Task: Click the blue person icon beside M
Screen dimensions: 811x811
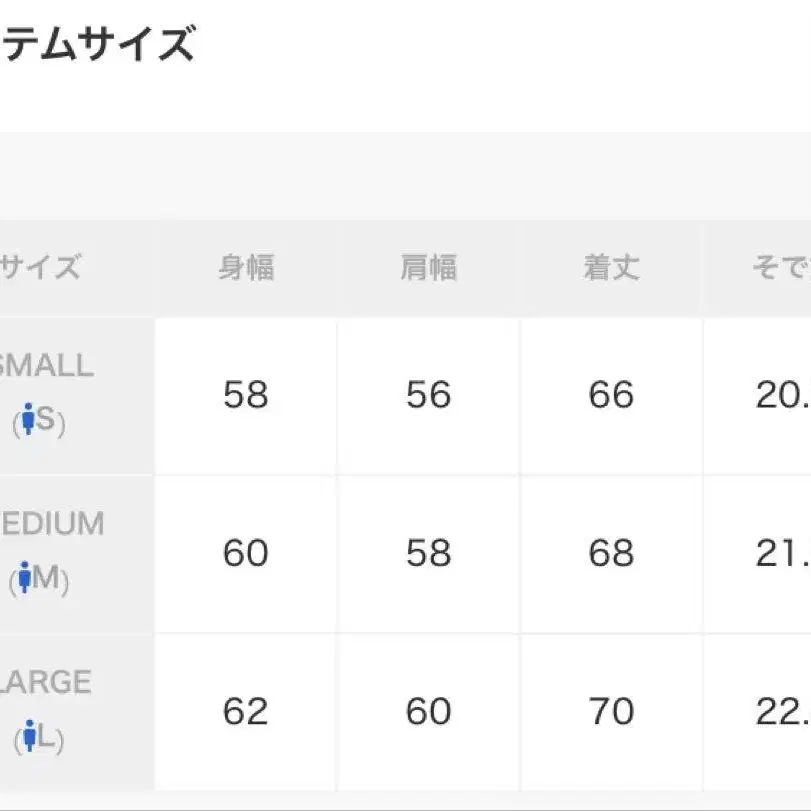Action: point(24,577)
